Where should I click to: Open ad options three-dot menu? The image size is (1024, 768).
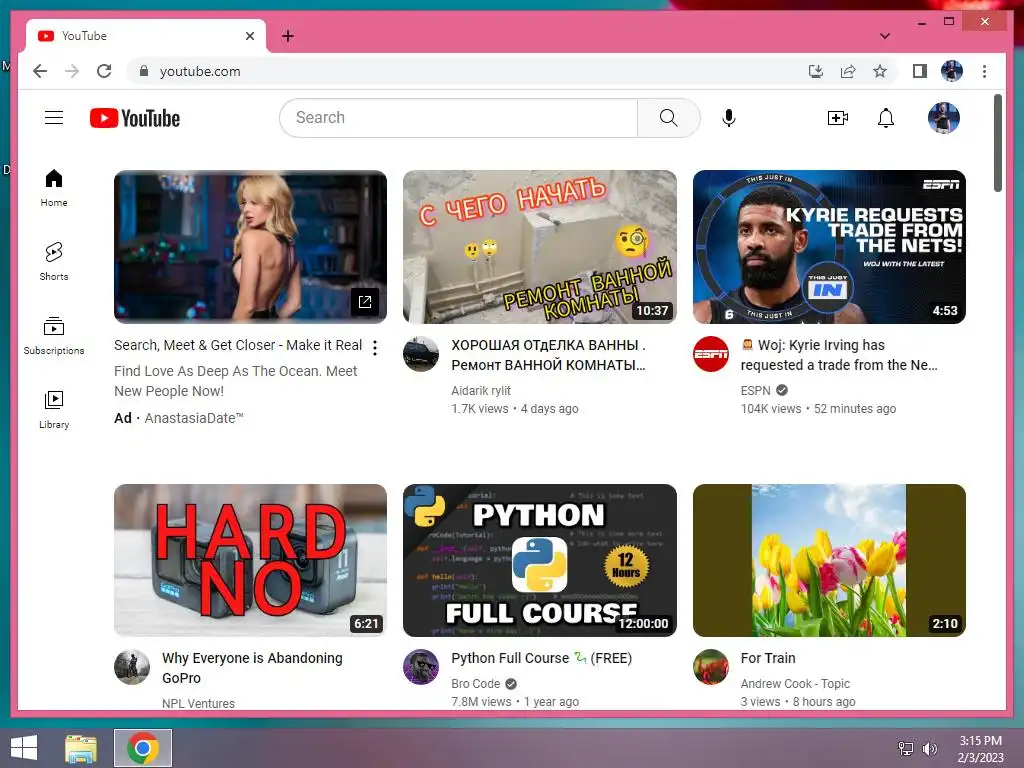pos(375,348)
